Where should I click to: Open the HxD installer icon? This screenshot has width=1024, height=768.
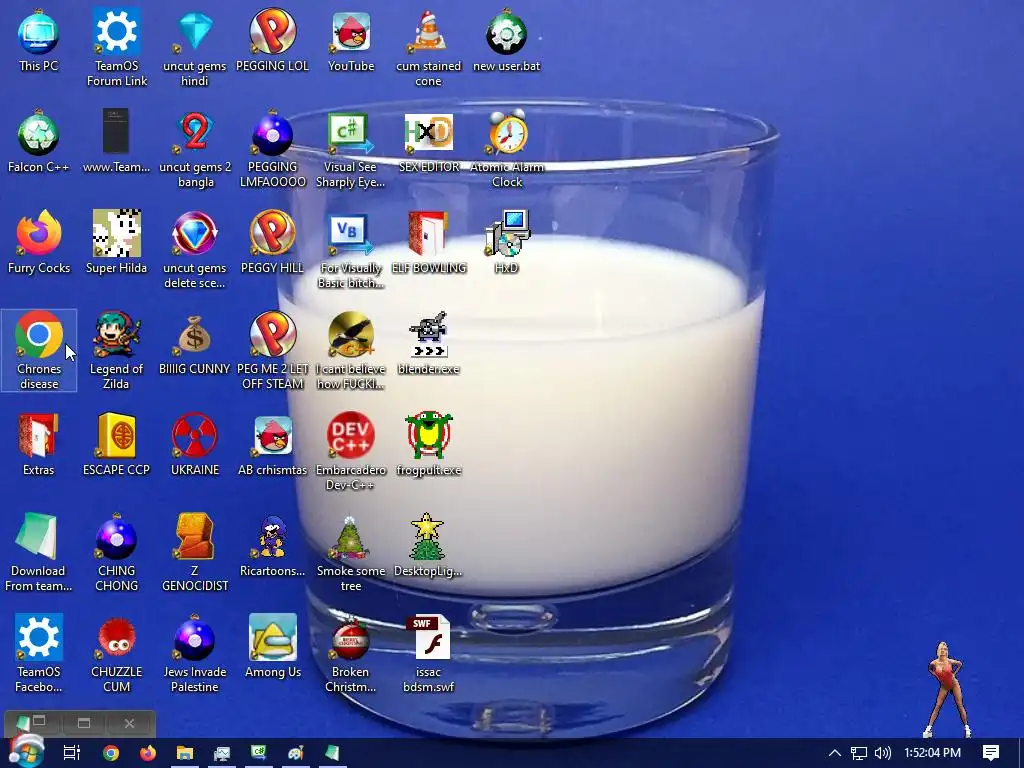tap(507, 242)
